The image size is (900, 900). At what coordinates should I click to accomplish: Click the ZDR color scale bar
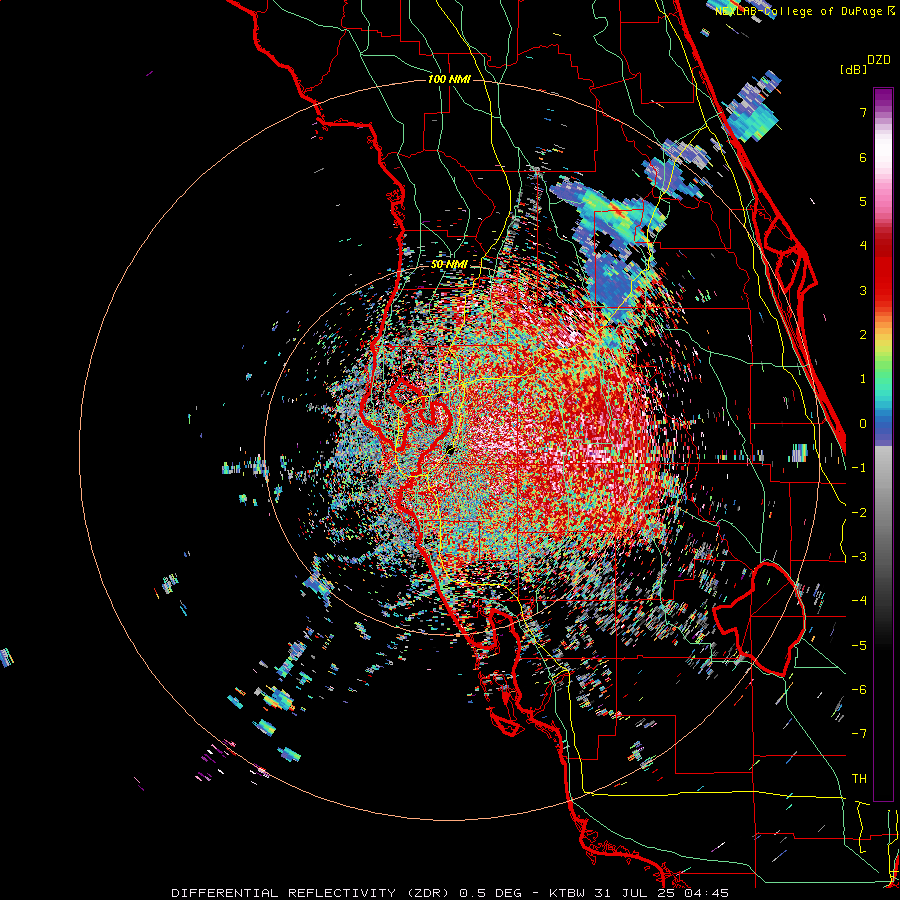(x=883, y=444)
